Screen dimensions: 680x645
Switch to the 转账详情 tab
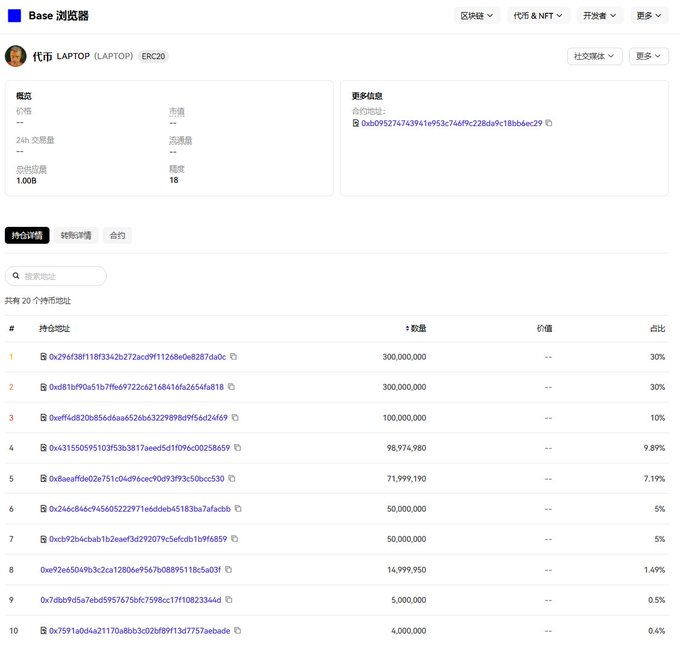76,235
